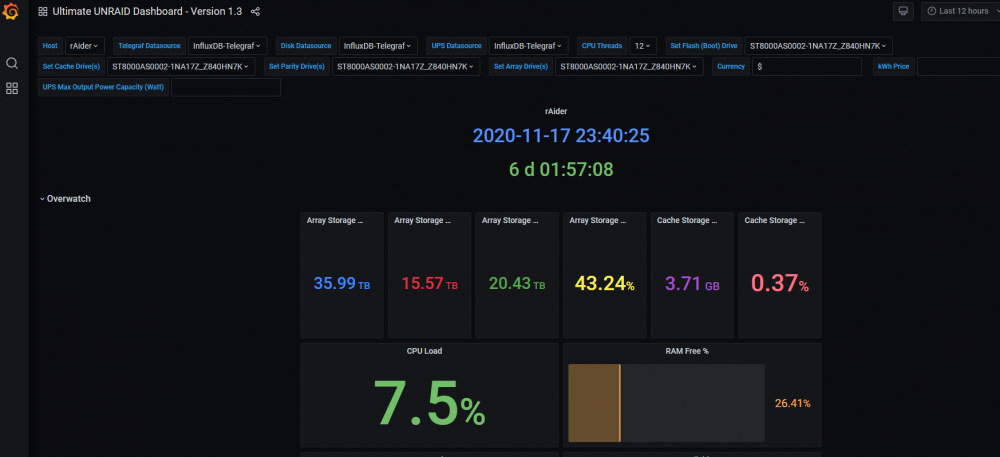
Task: Open the Set Parity Drive(s) dropdown
Action: (406, 66)
